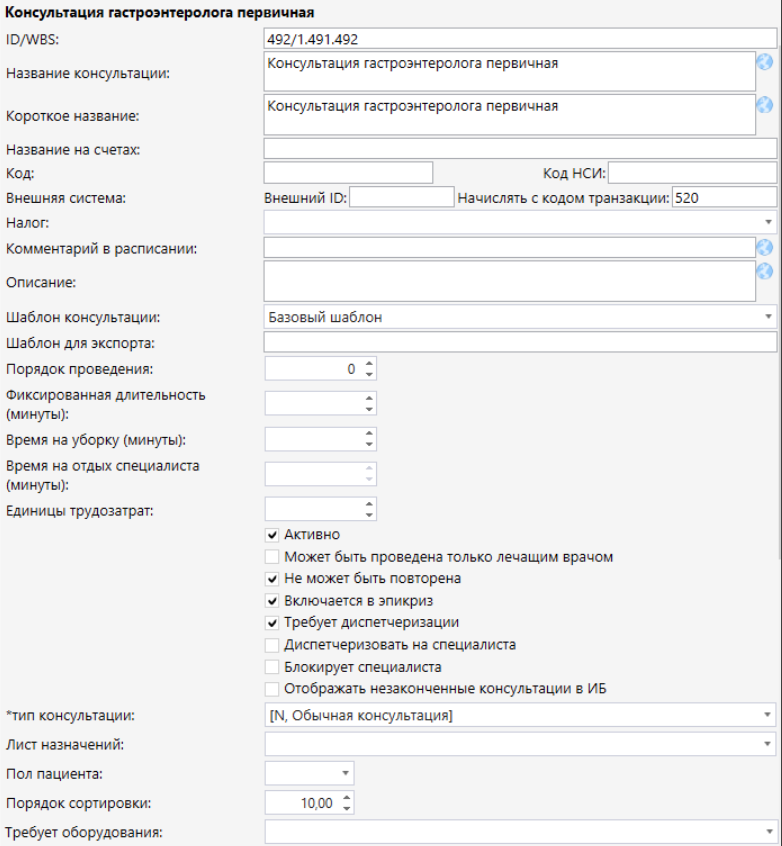Click globe icon next to Название консультации

765,61
